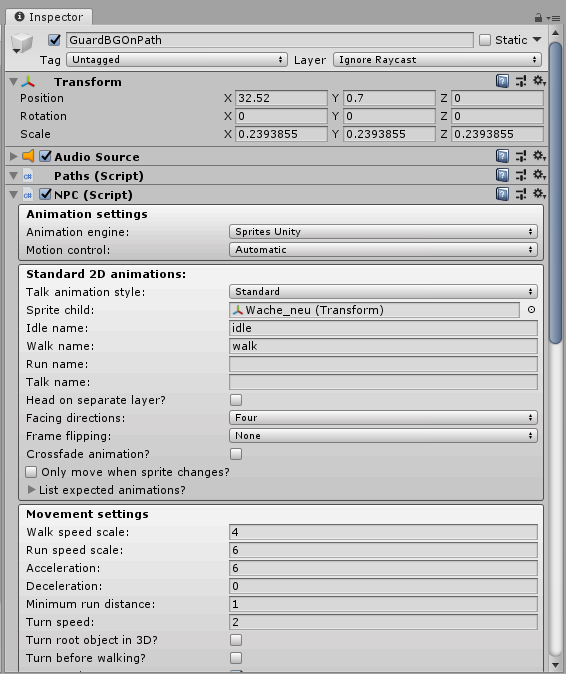This screenshot has height=674, width=566.
Task: Open the Paths script preset selector icon
Action: (x=521, y=175)
